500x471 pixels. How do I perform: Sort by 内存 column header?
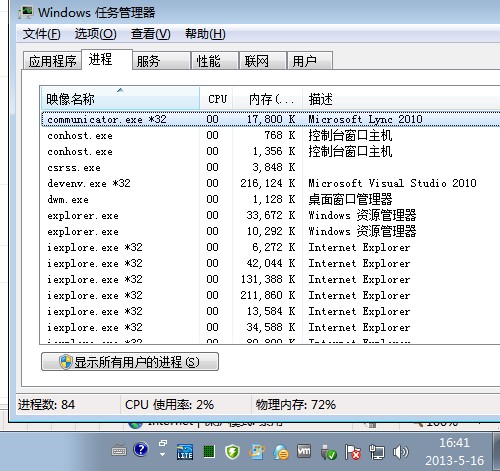tap(268, 99)
